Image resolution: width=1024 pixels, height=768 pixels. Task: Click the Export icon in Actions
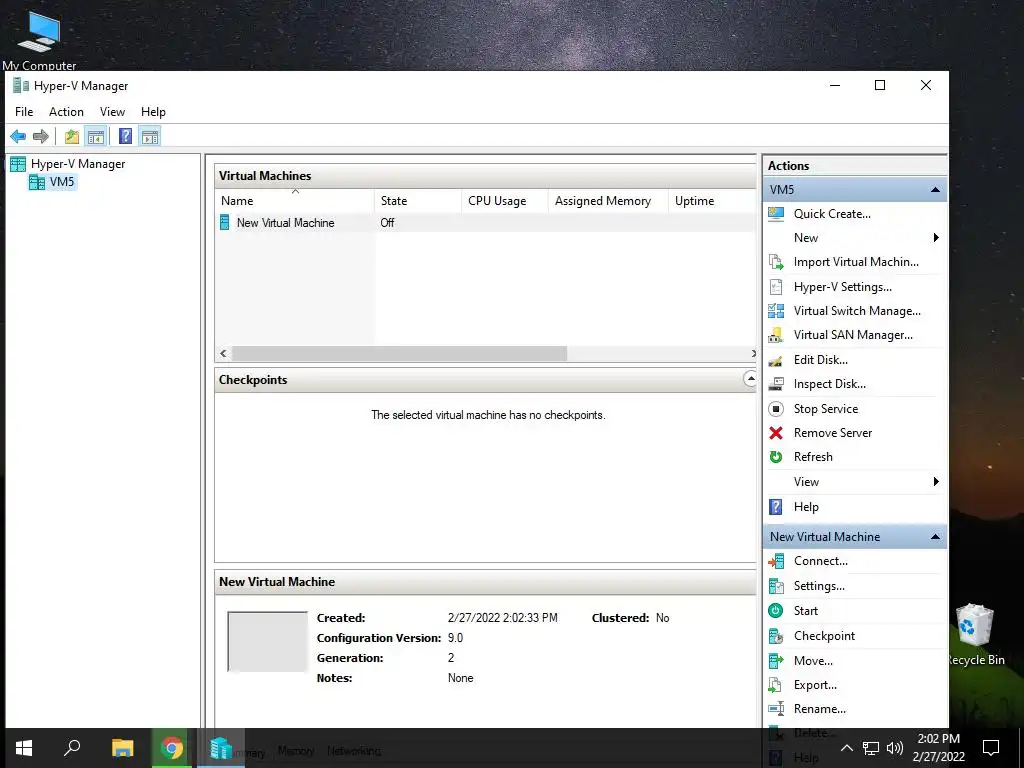(x=776, y=685)
